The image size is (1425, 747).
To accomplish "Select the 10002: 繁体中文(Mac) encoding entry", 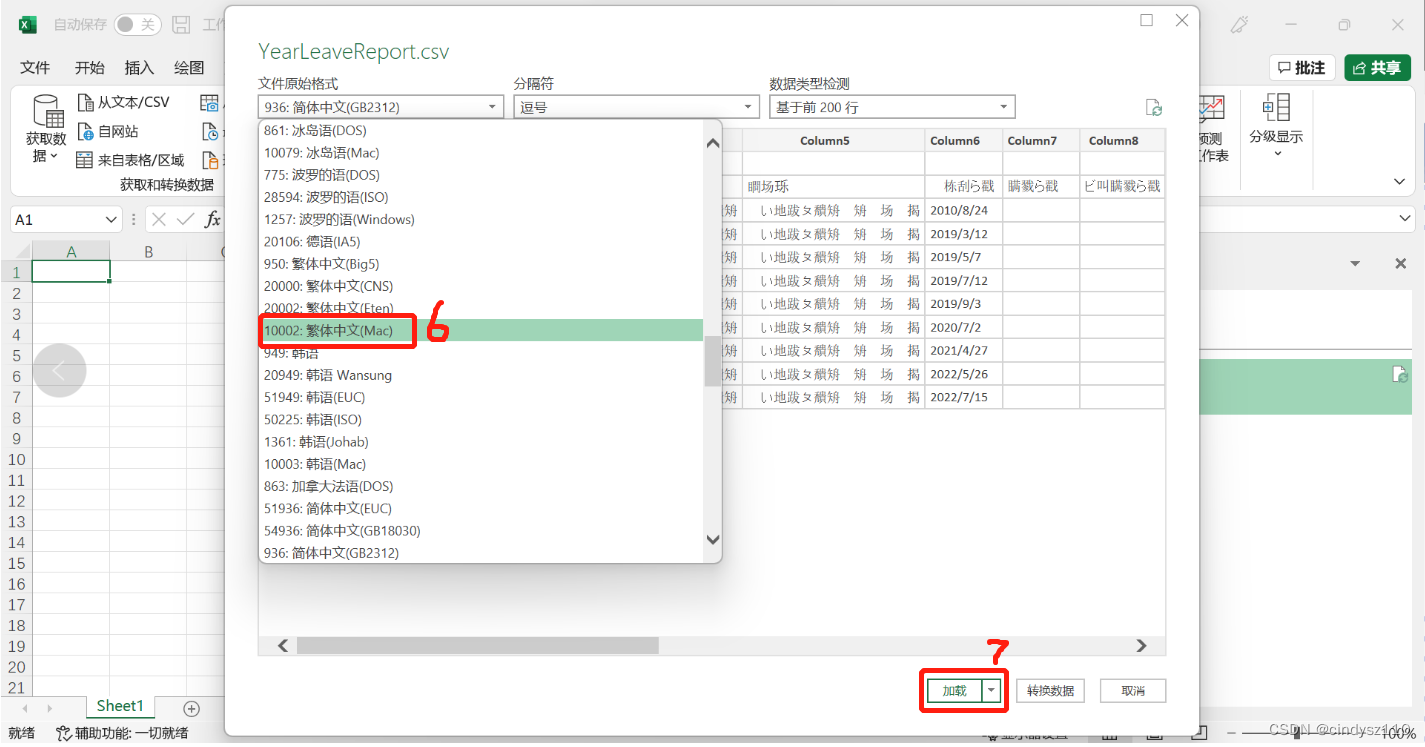I will click(337, 330).
